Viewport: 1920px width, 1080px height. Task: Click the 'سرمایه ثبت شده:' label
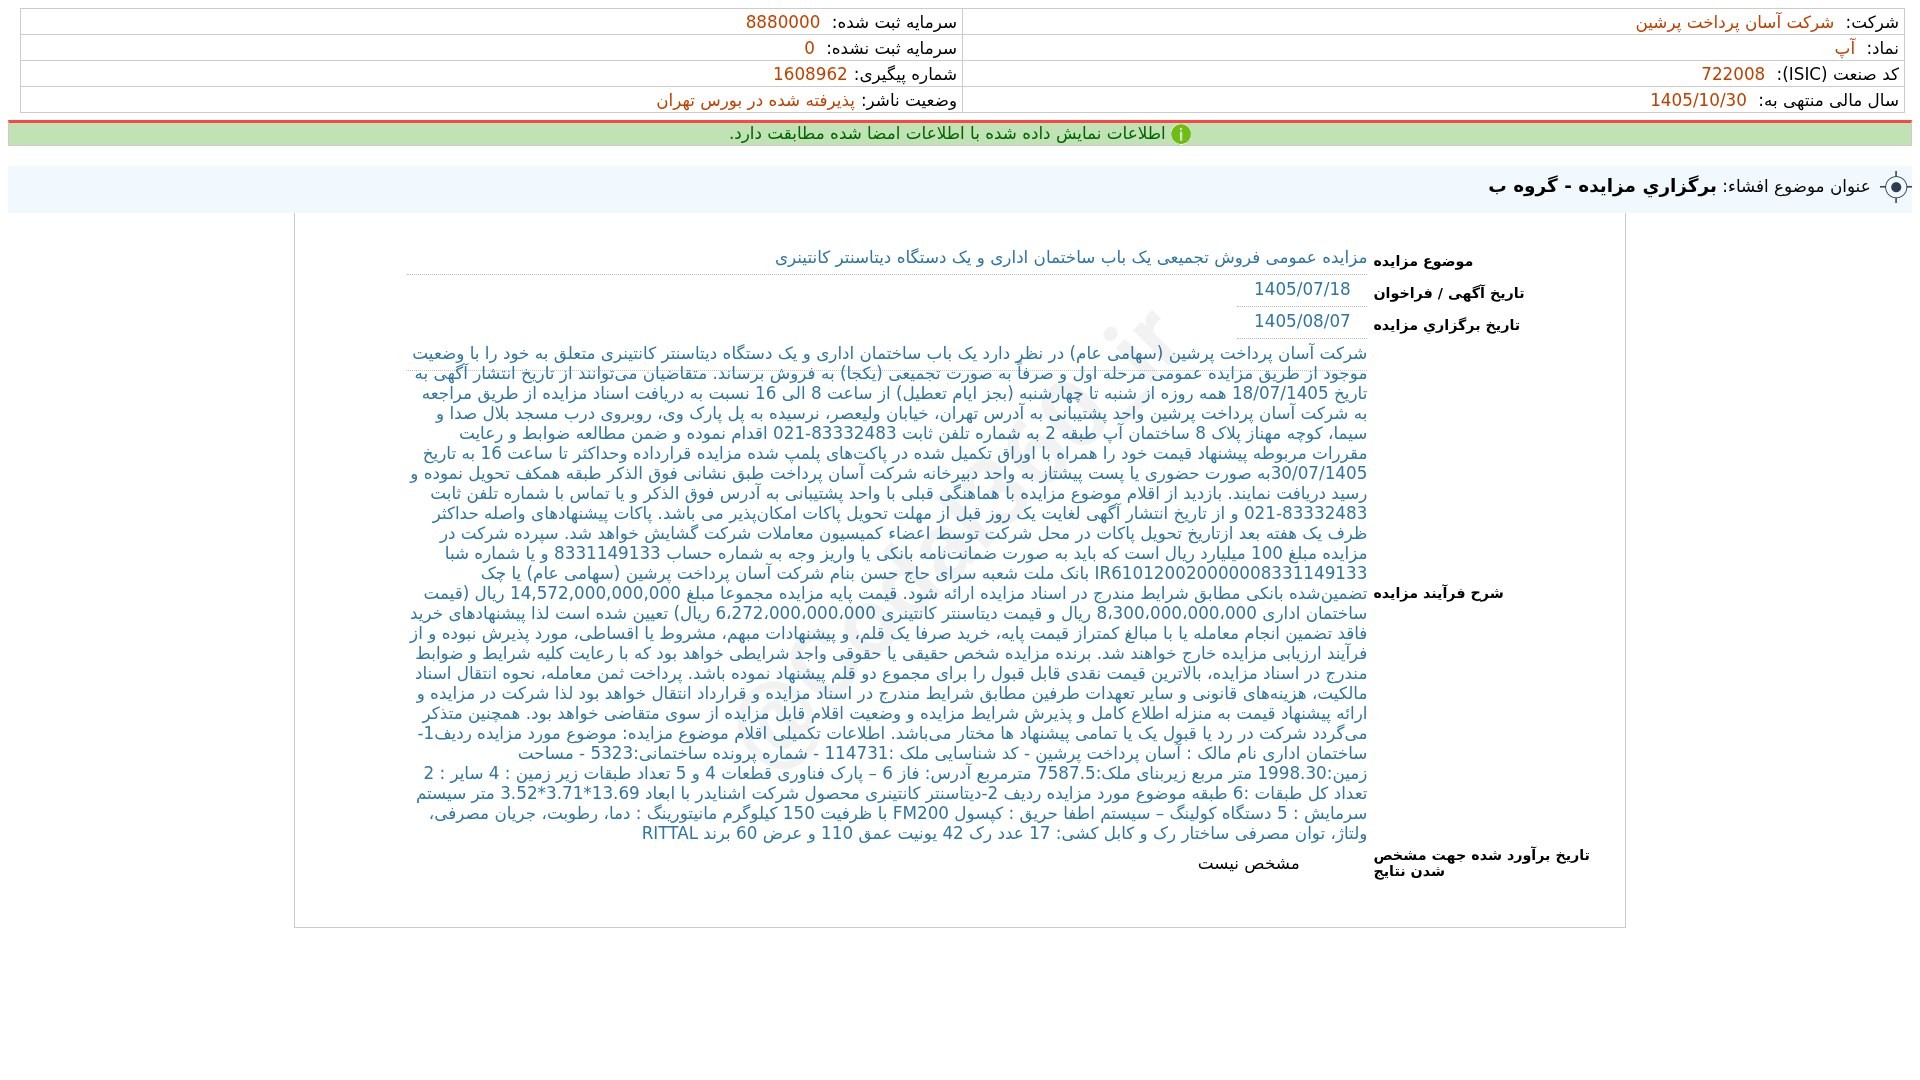894,22
